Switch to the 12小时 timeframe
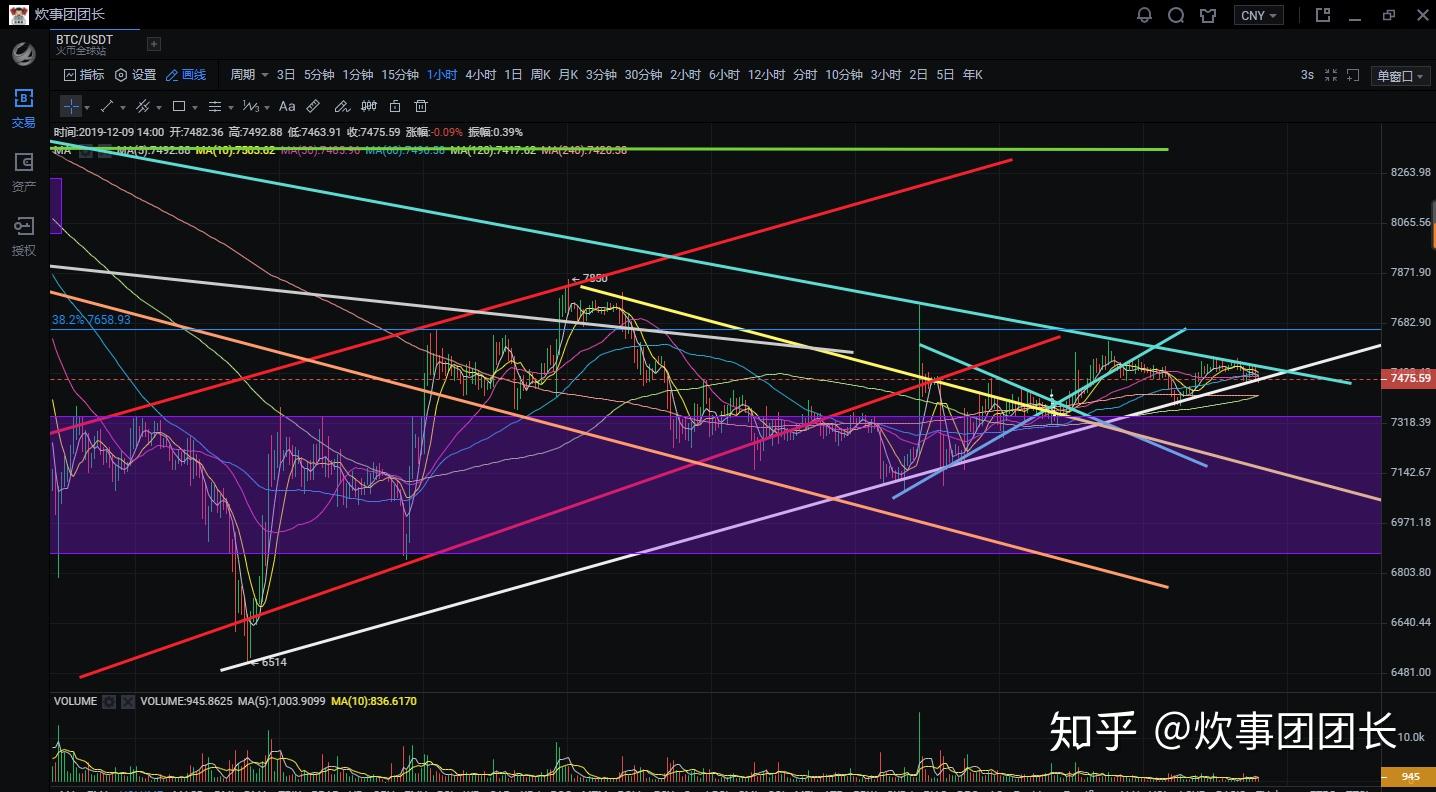Viewport: 1436px width, 792px height. pos(766,75)
